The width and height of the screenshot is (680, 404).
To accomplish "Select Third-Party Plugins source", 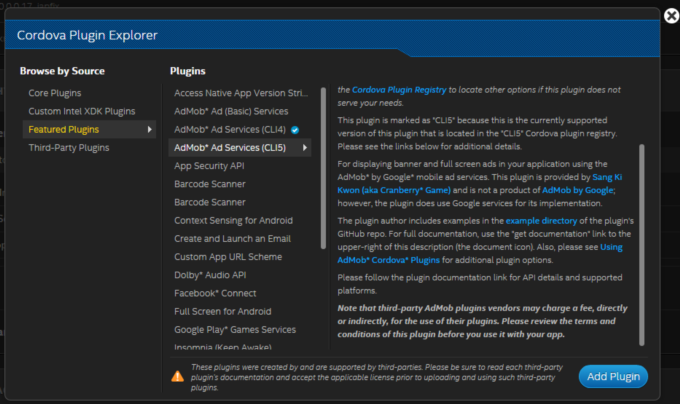I will [69, 148].
